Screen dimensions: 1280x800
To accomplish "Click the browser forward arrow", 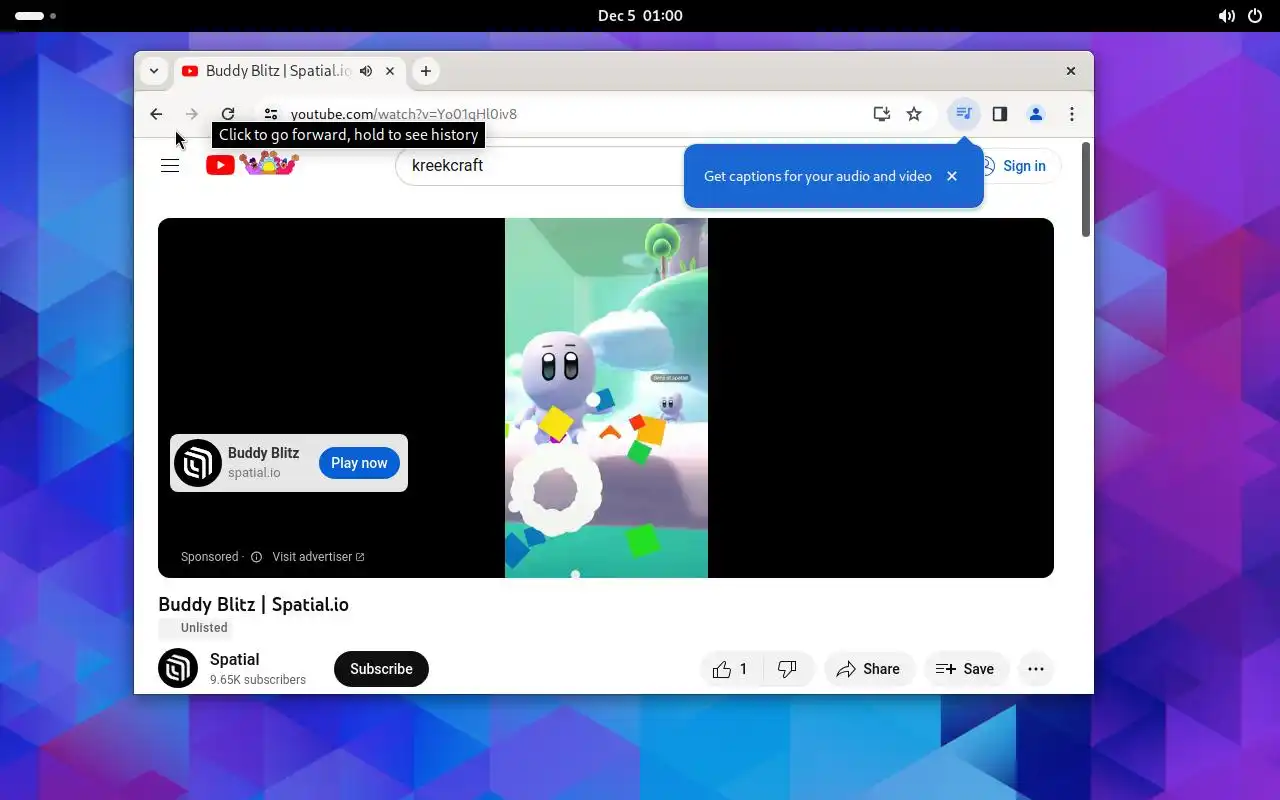I will click(192, 114).
